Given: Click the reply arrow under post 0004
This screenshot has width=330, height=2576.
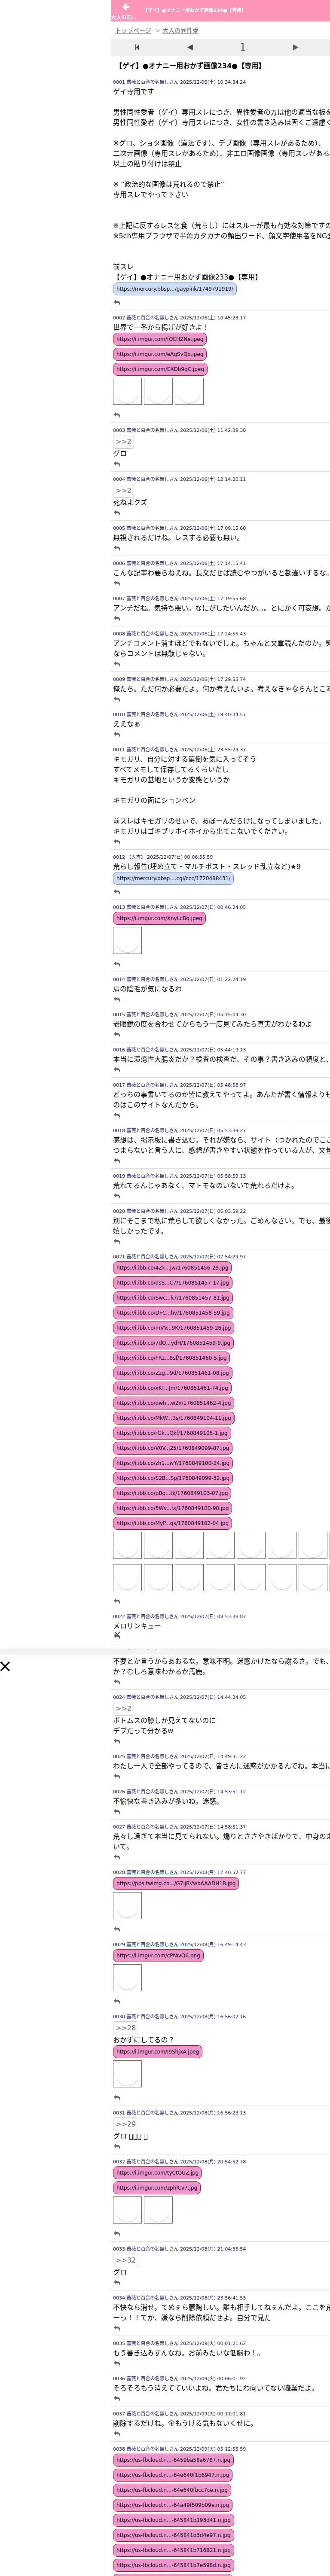Looking at the screenshot, I should point(117,513).
